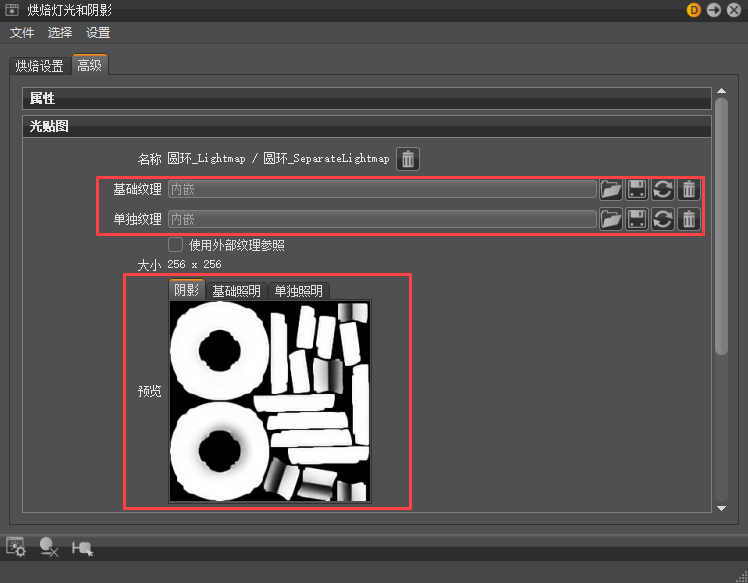Open folder icon for 单独纹理
Image resolution: width=748 pixels, height=583 pixels.
click(611, 219)
